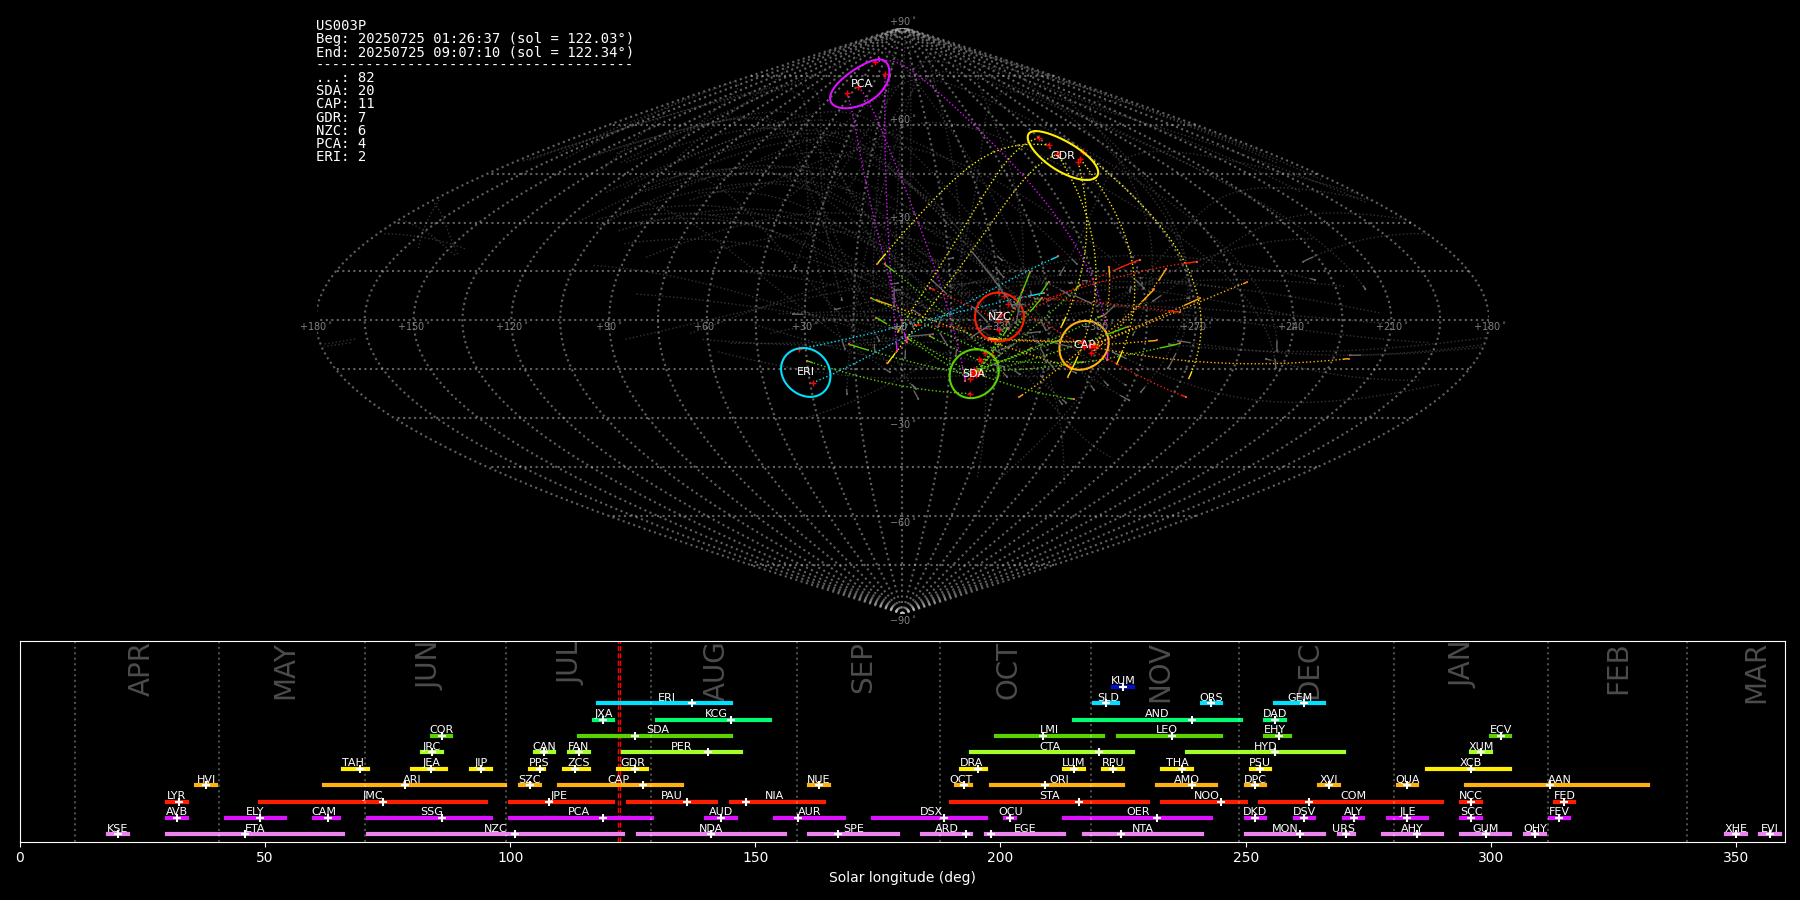Click the JUL month label in the timeline
1800x900 pixels.
(x=568, y=663)
